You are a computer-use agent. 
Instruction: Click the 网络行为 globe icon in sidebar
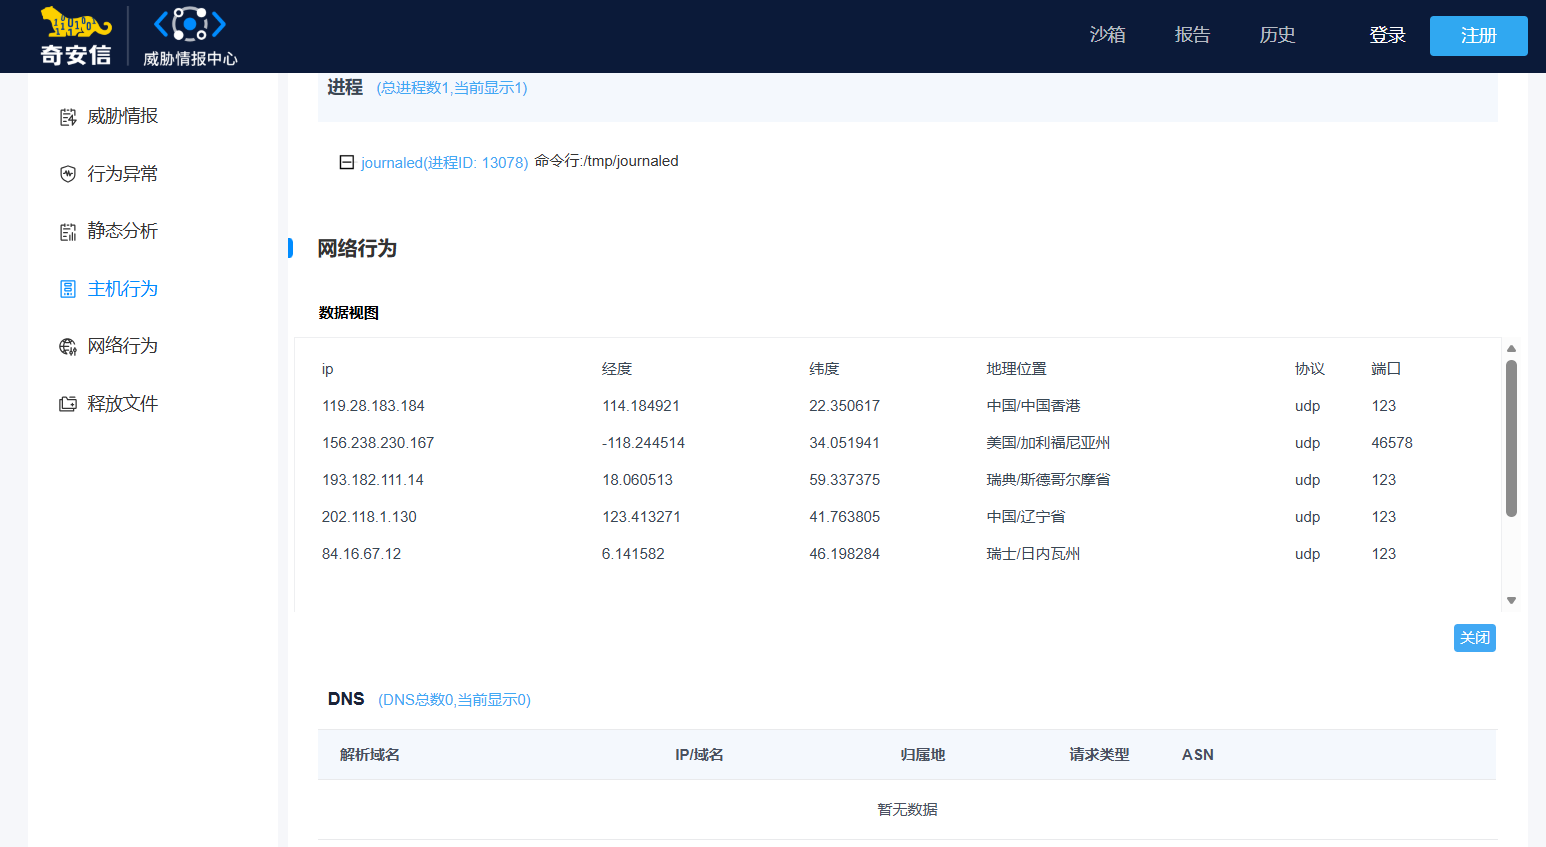(x=68, y=347)
